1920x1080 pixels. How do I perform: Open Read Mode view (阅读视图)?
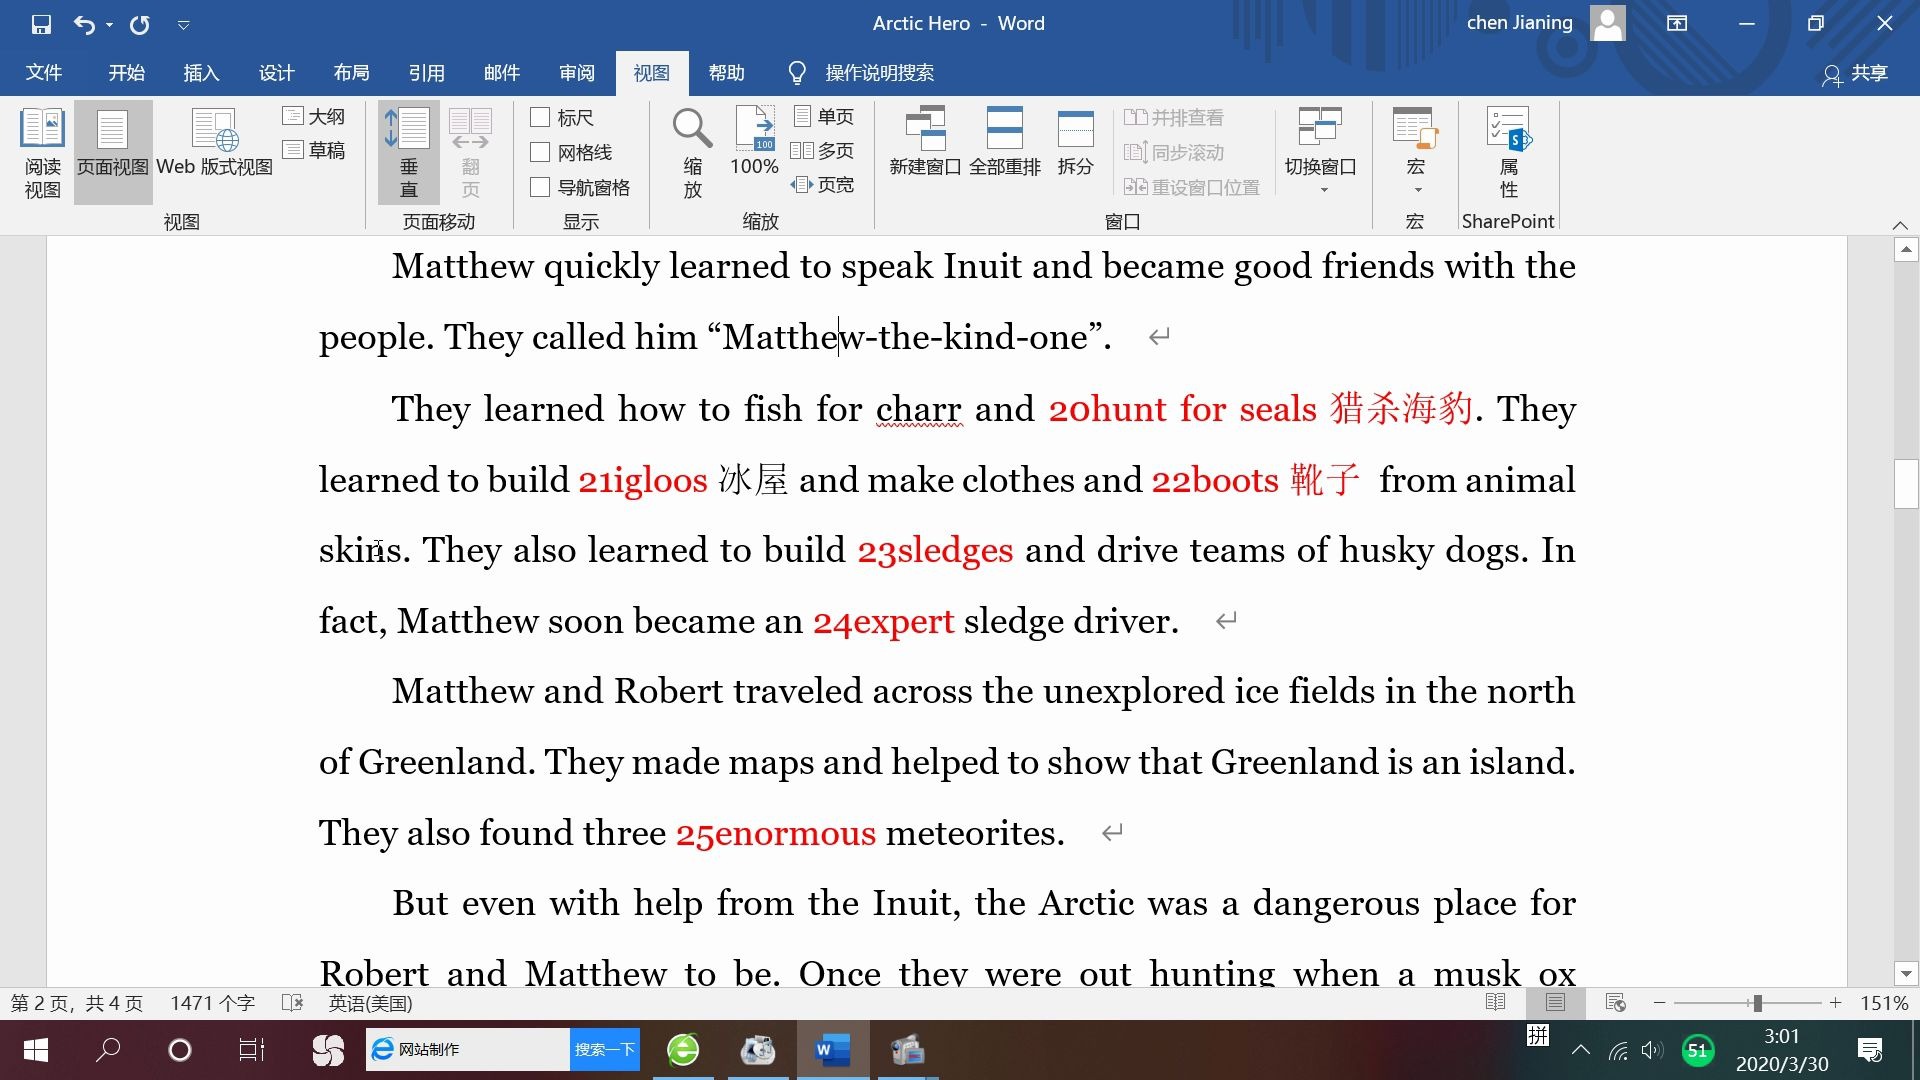coord(42,153)
